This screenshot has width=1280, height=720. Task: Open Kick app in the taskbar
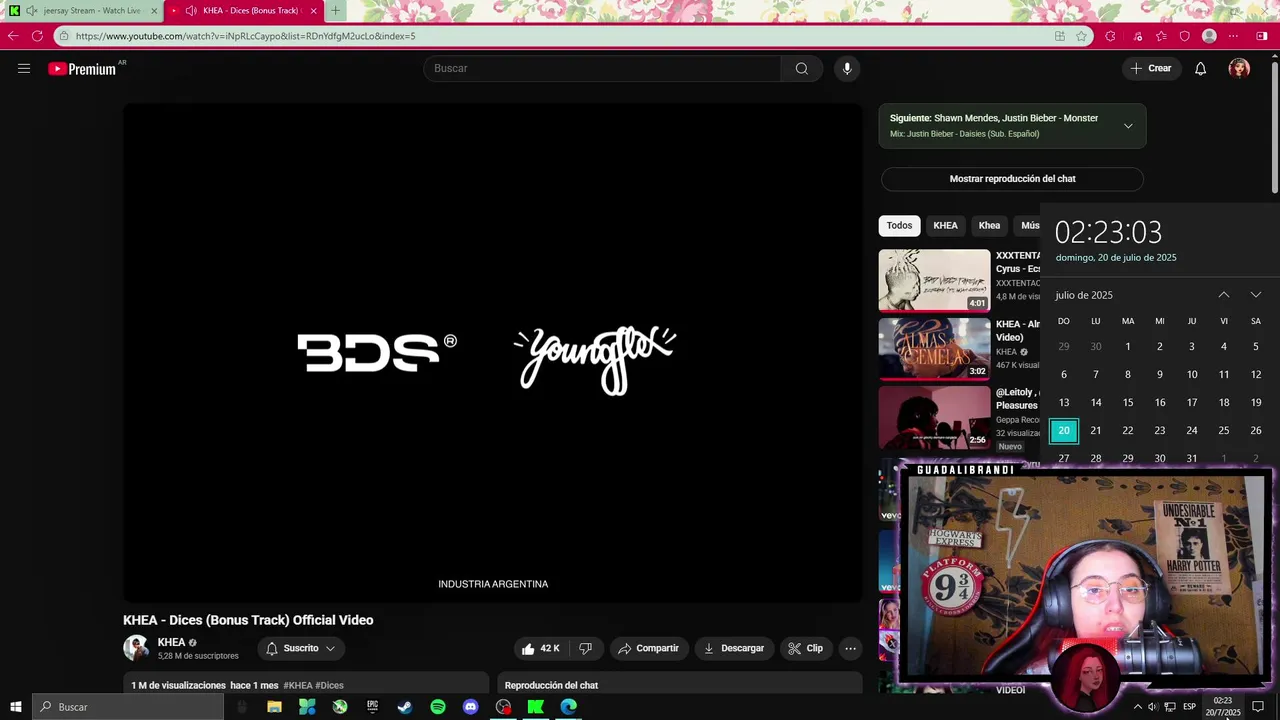[x=536, y=707]
